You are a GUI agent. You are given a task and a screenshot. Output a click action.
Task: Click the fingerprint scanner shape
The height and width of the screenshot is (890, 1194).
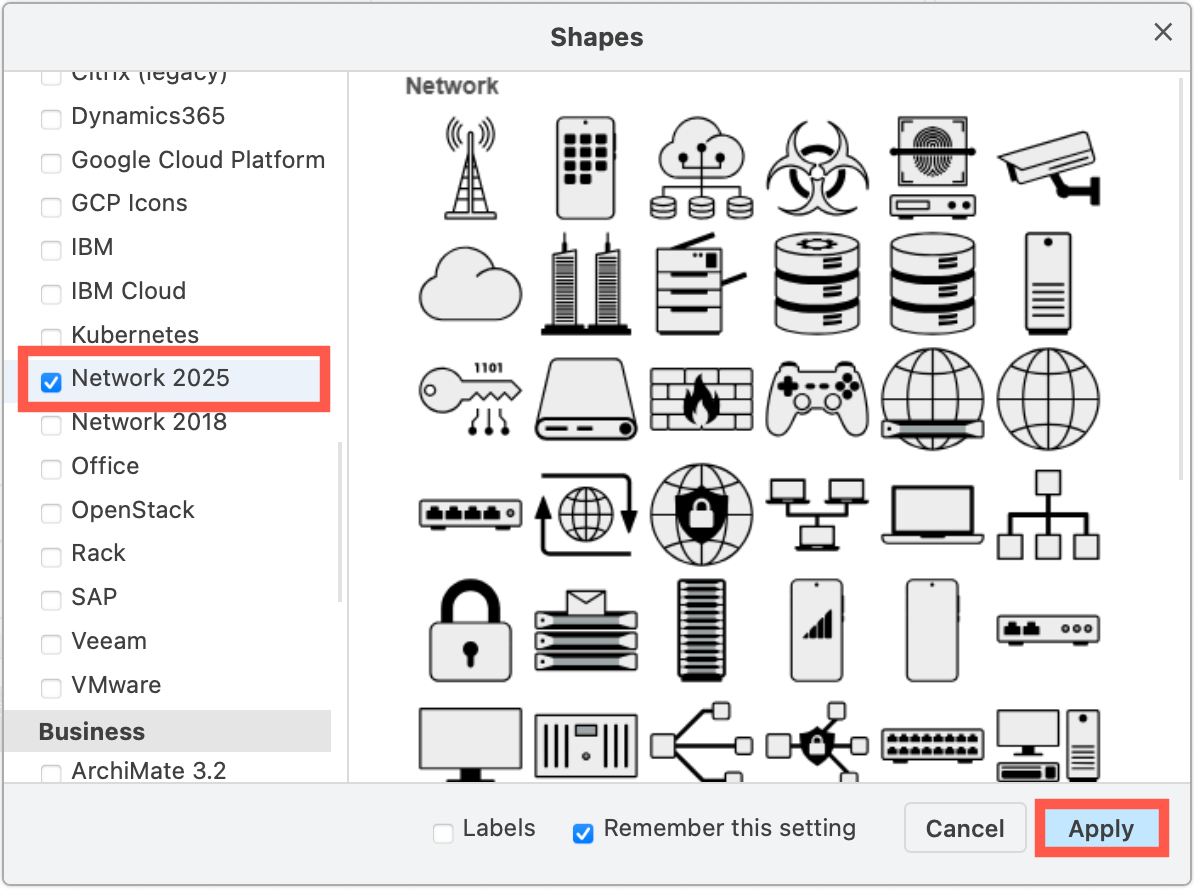(x=932, y=168)
